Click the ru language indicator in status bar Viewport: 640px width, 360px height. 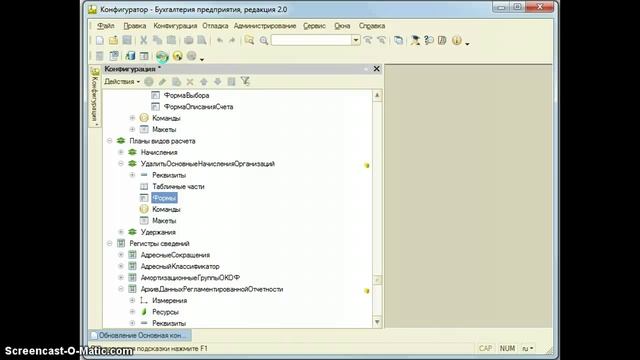coord(527,349)
